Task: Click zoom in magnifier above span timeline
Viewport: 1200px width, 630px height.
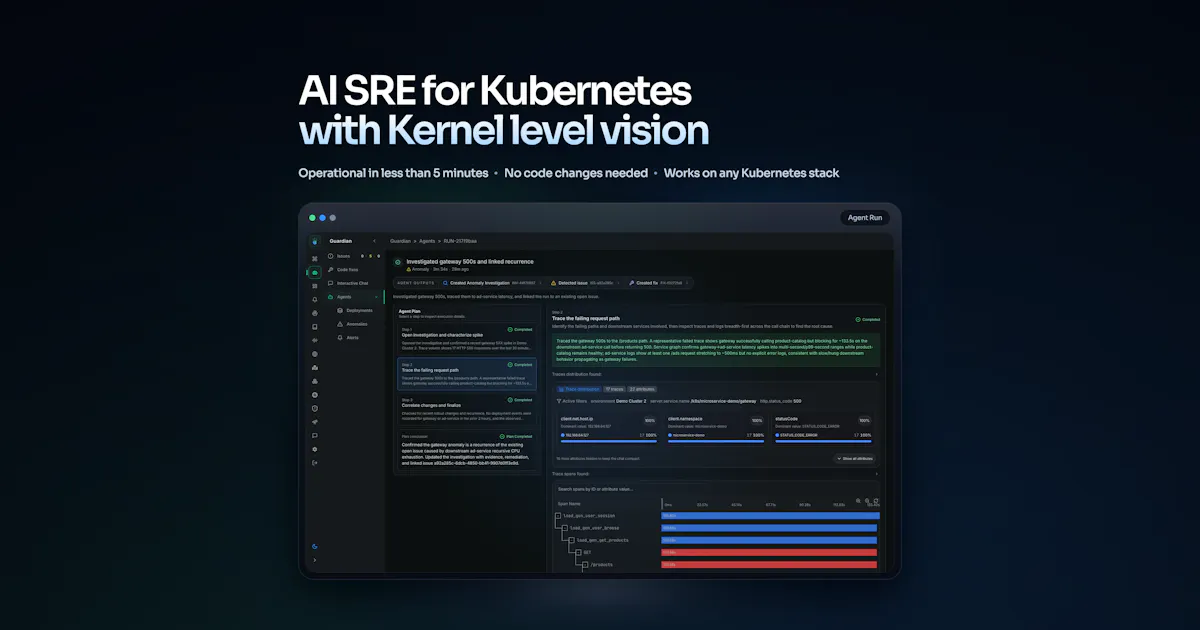Action: (x=858, y=500)
